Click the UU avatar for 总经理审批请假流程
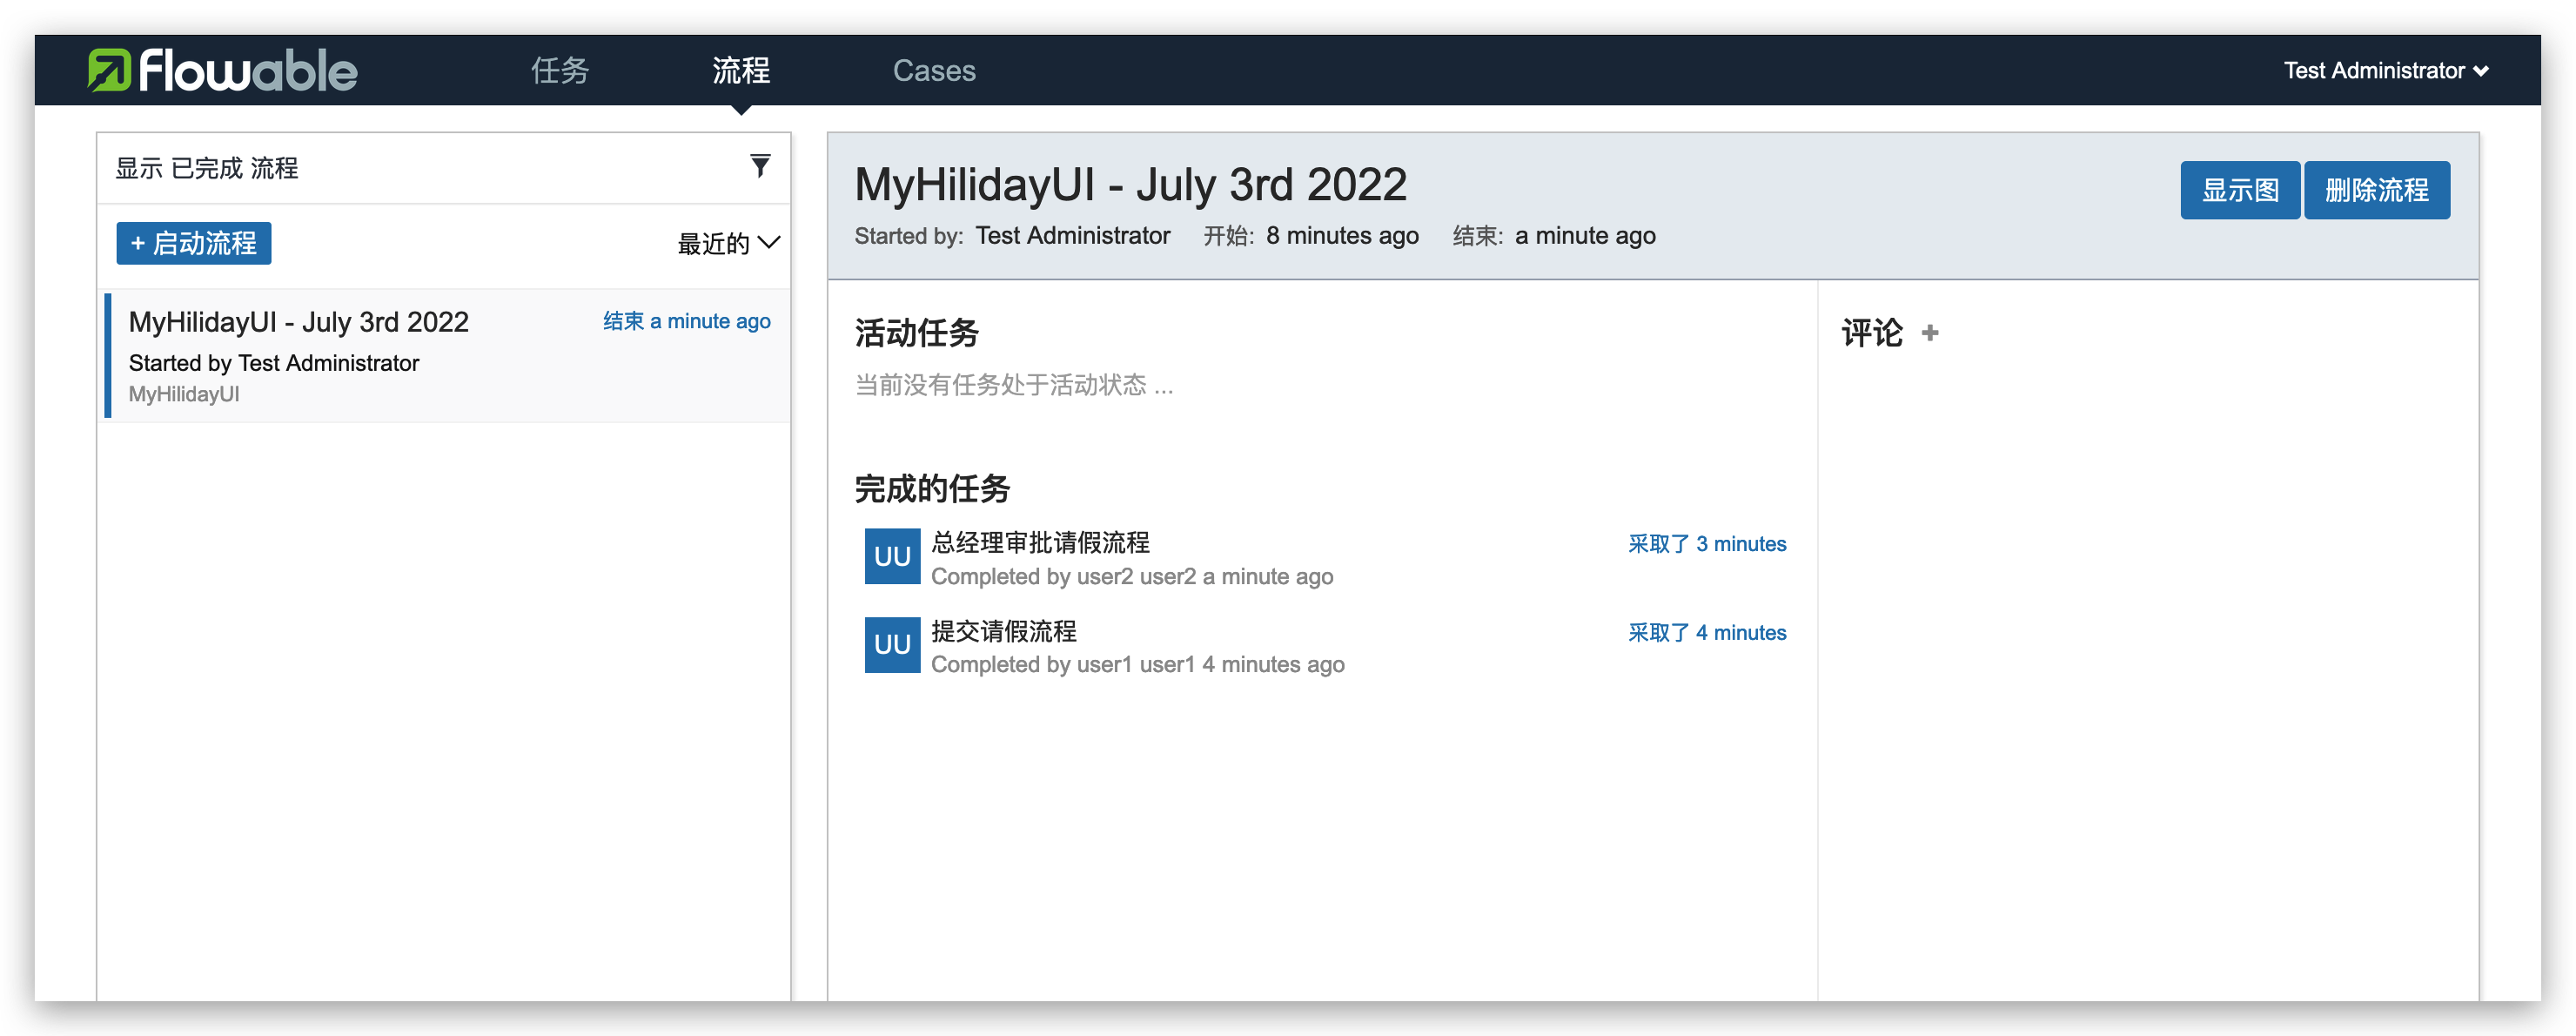2576x1036 pixels. 892,556
